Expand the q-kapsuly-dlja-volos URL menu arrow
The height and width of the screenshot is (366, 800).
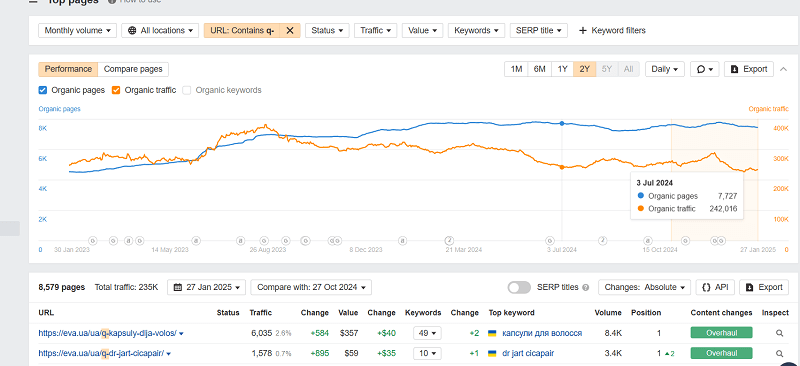click(181, 334)
